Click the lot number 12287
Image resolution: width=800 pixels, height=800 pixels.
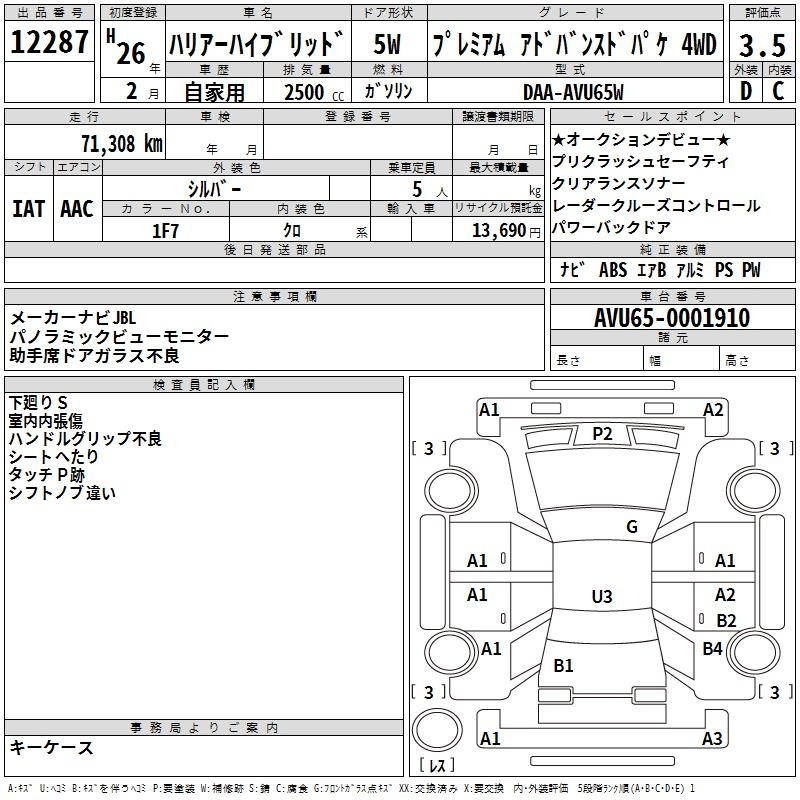coord(50,43)
